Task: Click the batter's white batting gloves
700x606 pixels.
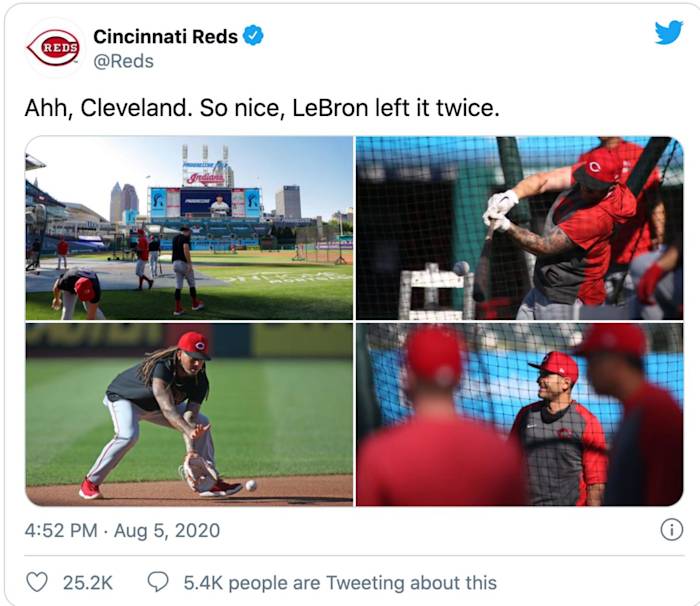Action: [498, 210]
